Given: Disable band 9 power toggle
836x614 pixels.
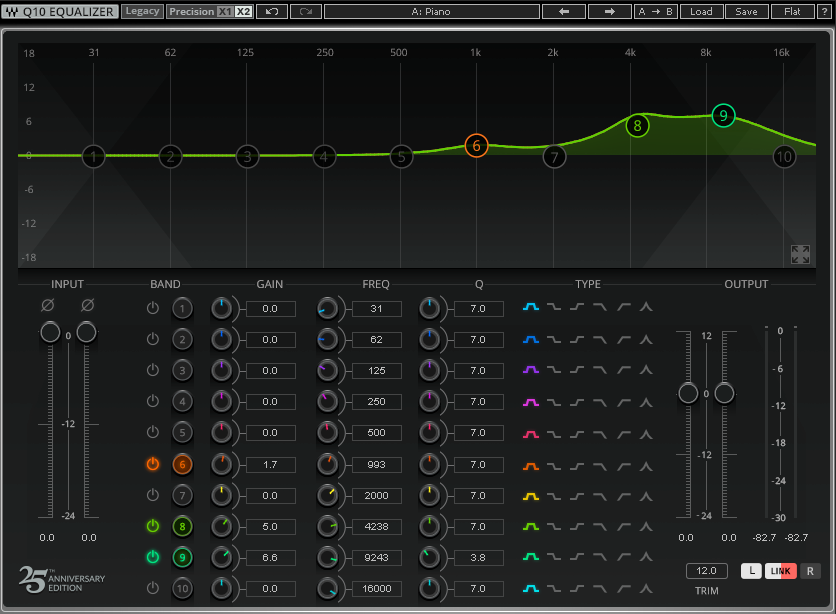Looking at the screenshot, I should (153, 557).
